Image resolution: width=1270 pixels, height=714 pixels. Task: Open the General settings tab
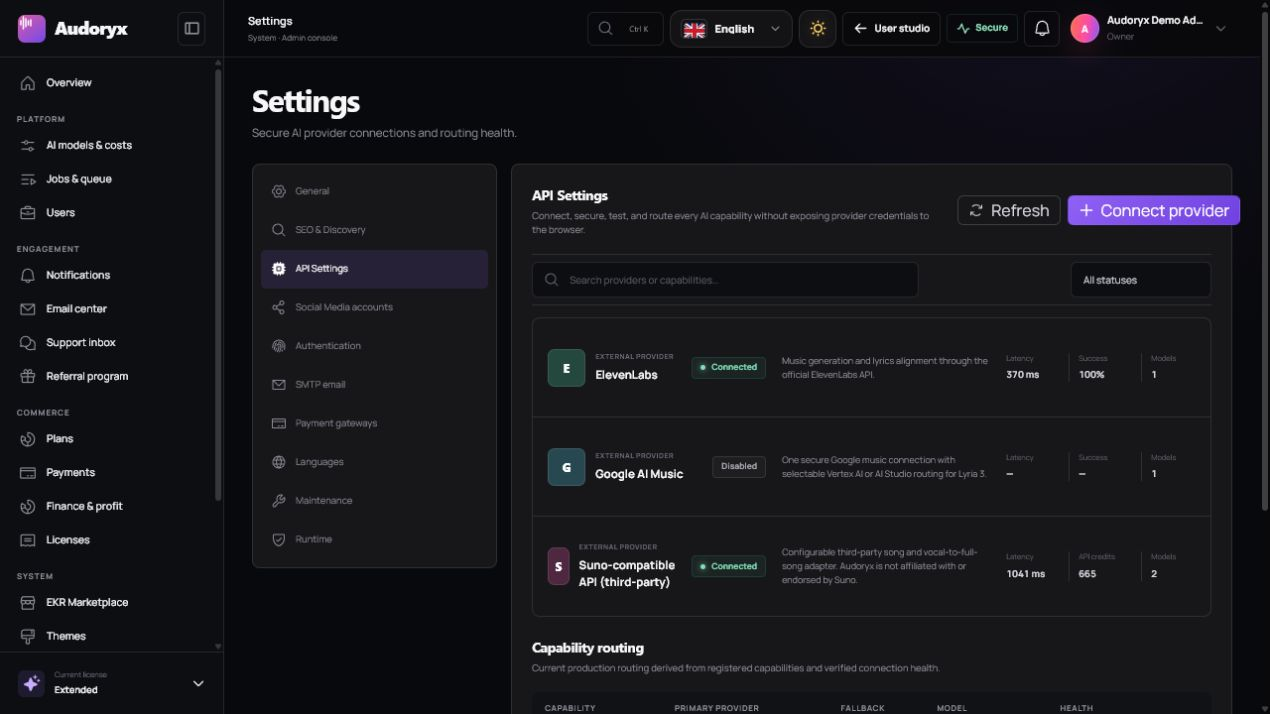374,191
